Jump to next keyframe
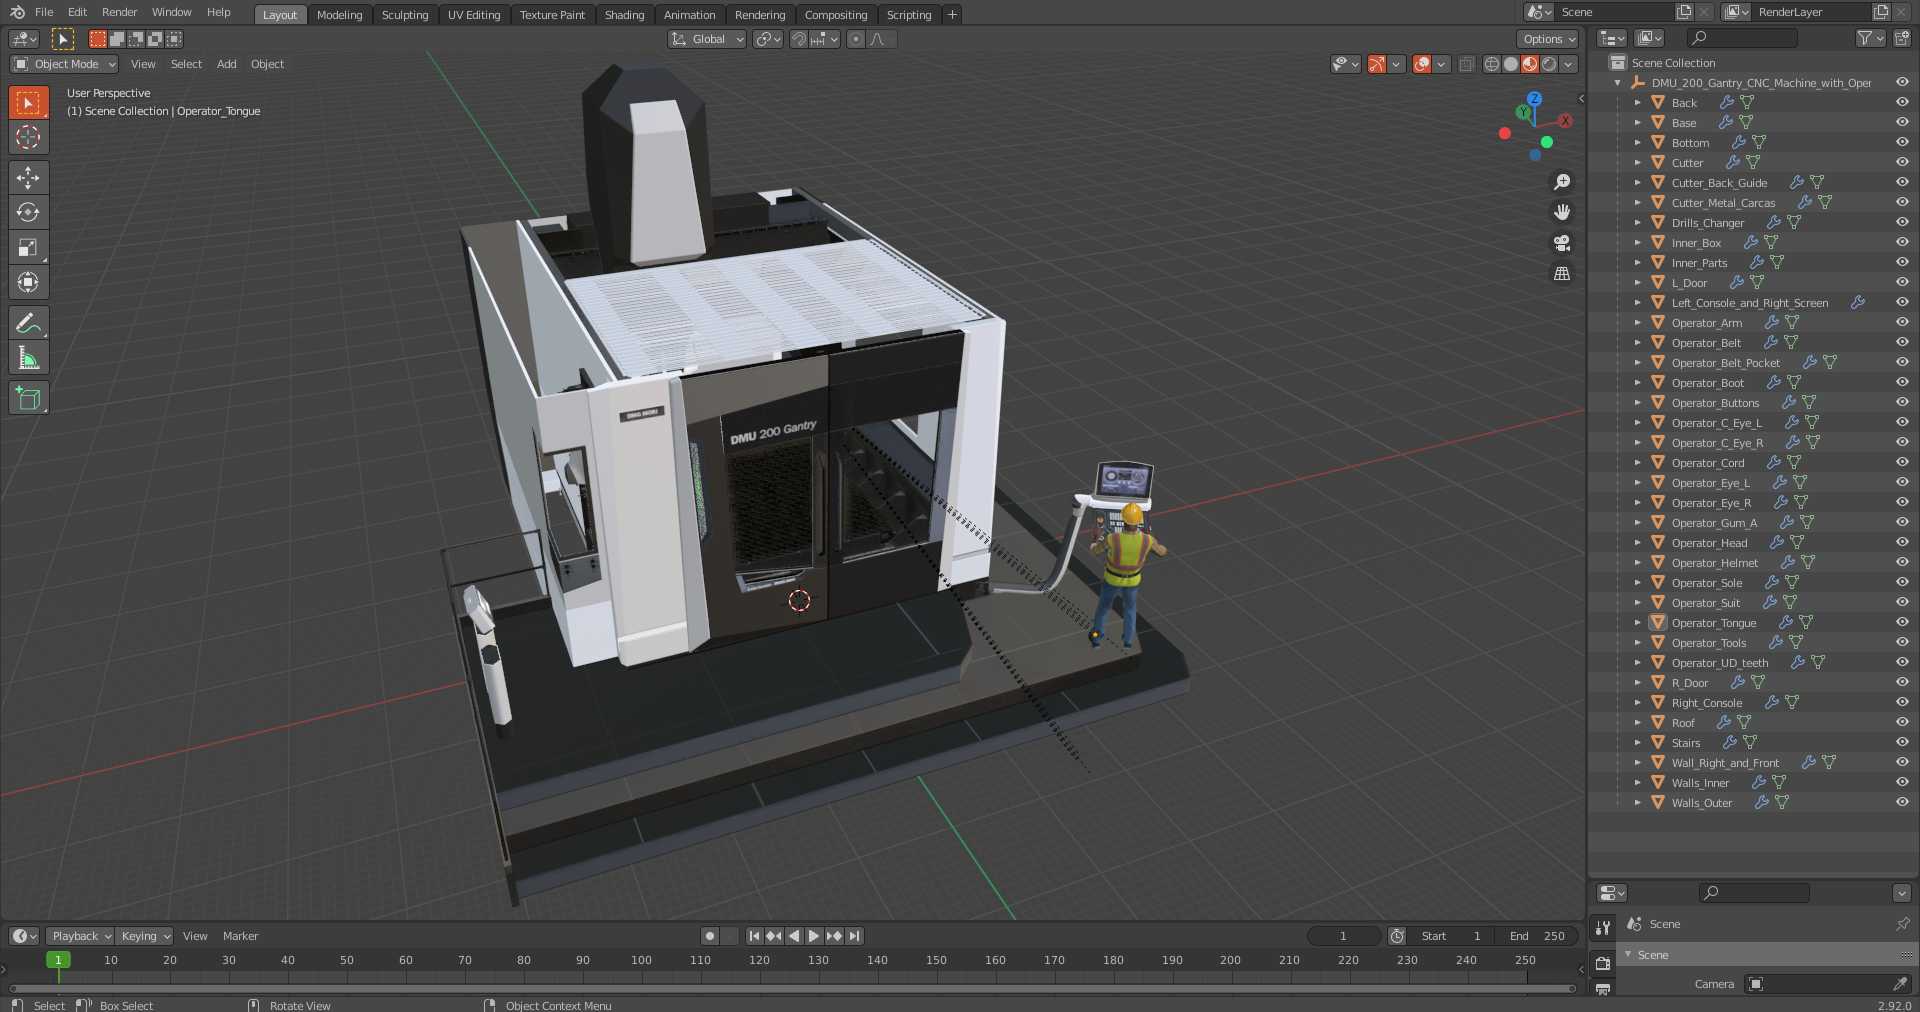Viewport: 1920px width, 1012px height. point(834,936)
